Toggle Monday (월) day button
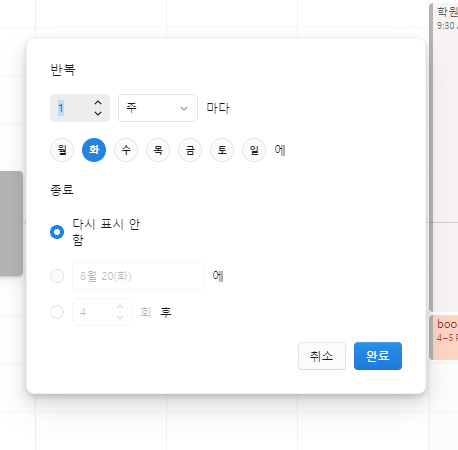The height and width of the screenshot is (450, 458). point(62,150)
